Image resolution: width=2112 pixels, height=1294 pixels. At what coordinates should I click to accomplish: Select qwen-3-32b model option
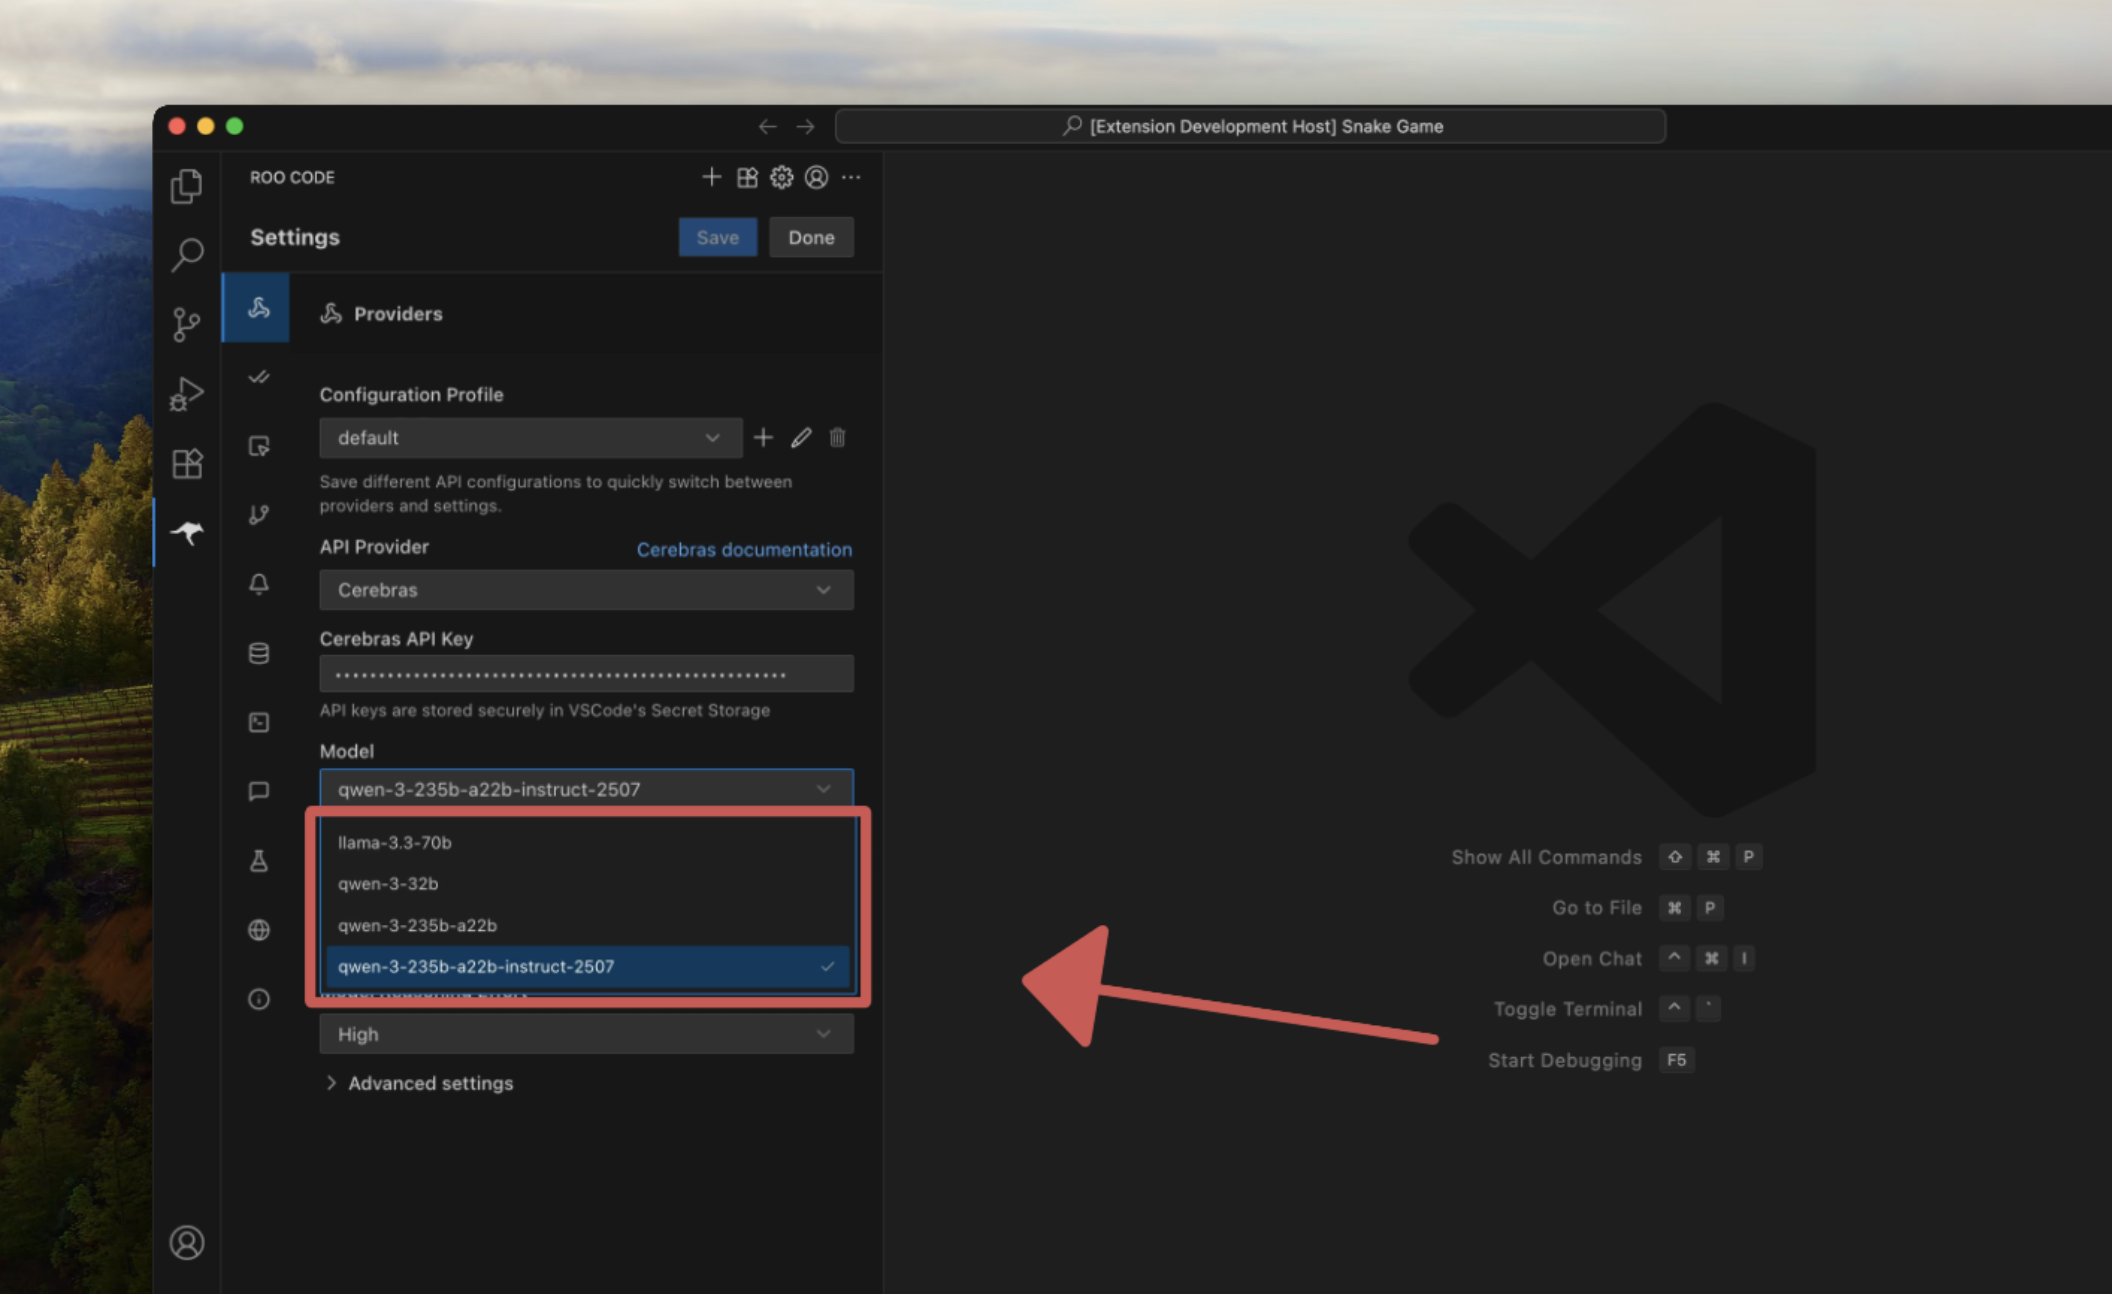pos(588,883)
